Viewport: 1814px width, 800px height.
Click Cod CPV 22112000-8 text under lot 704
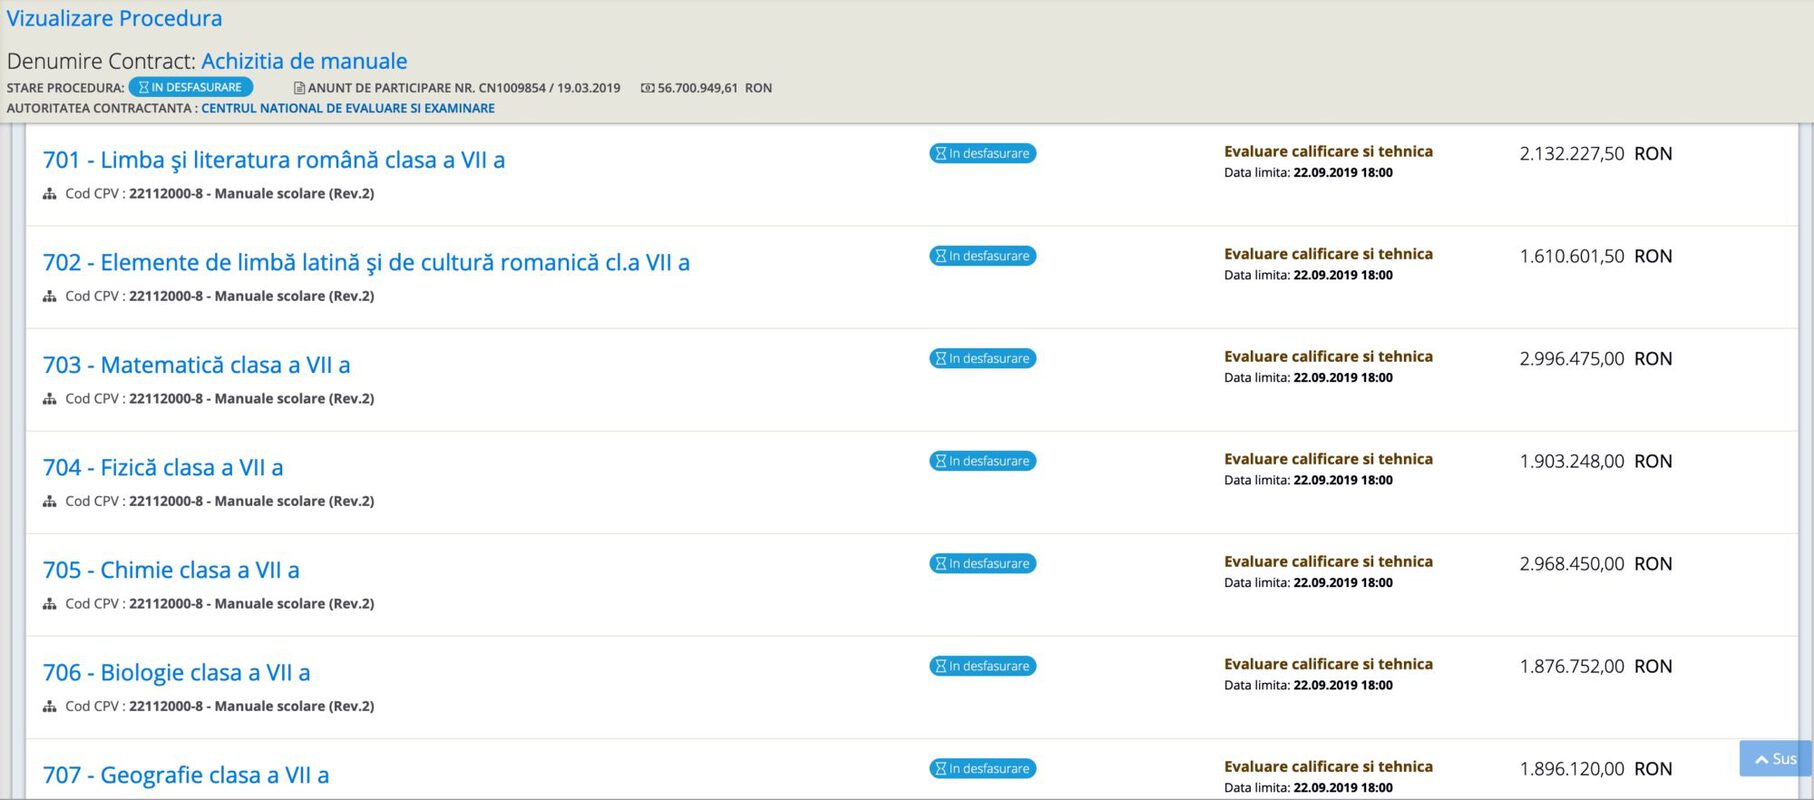(220, 501)
